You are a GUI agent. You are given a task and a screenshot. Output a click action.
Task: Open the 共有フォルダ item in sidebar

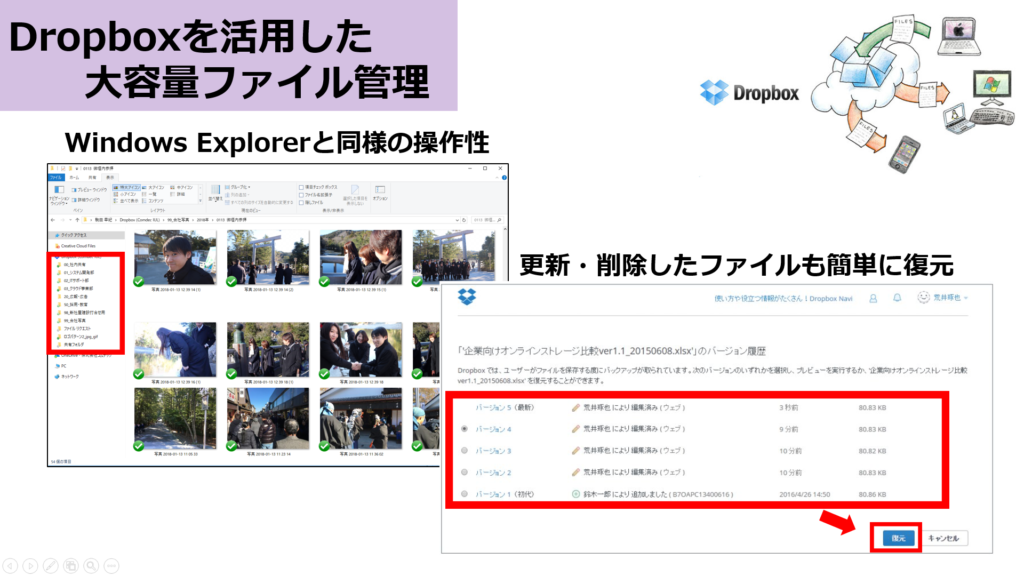pyautogui.click(x=73, y=344)
